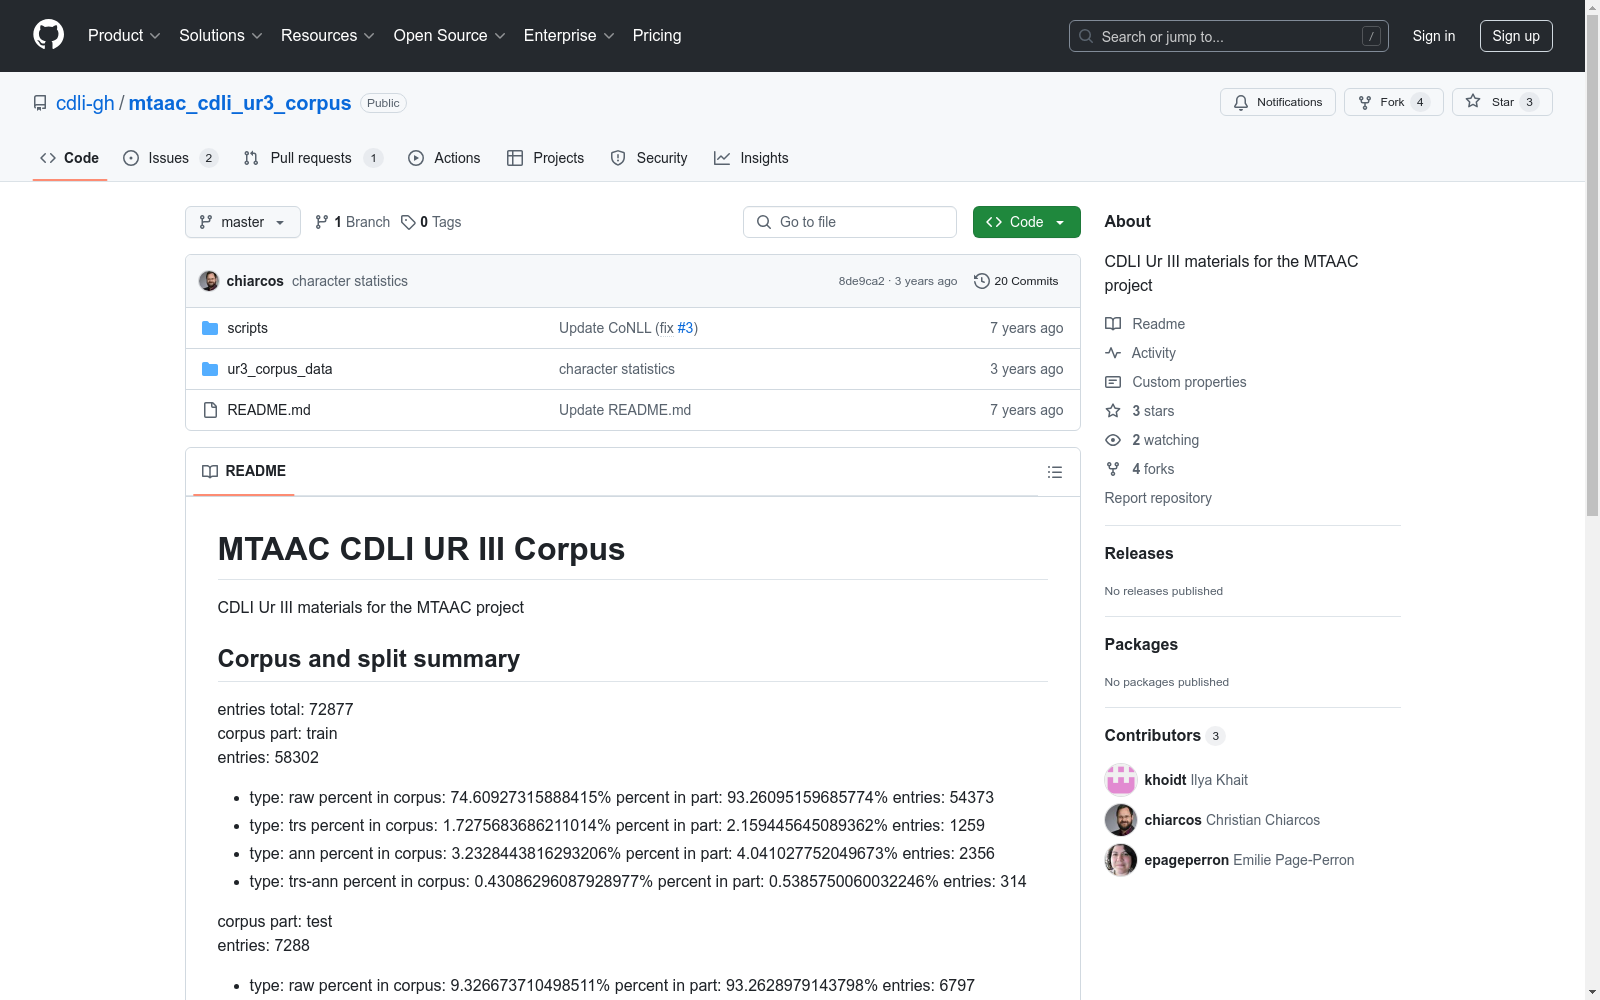
Task: Click the book icon beside Readme
Action: coord(1113,324)
